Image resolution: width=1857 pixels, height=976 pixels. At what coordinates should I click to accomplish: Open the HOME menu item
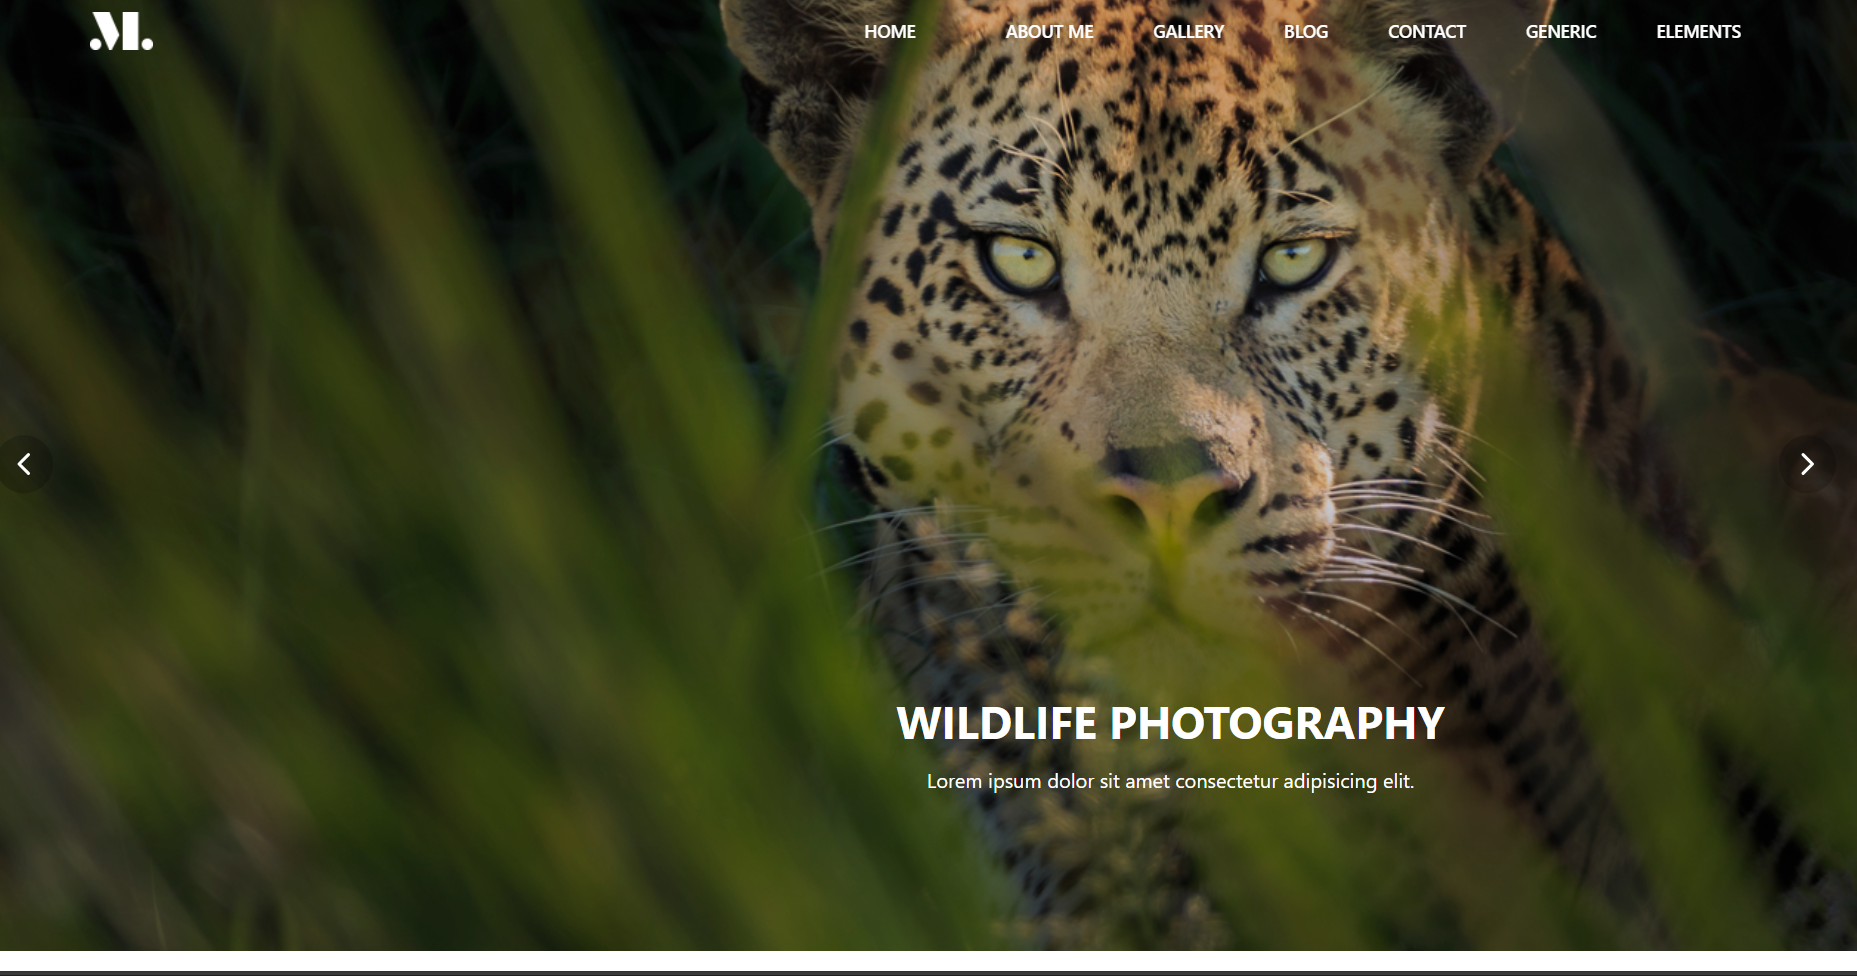click(890, 31)
